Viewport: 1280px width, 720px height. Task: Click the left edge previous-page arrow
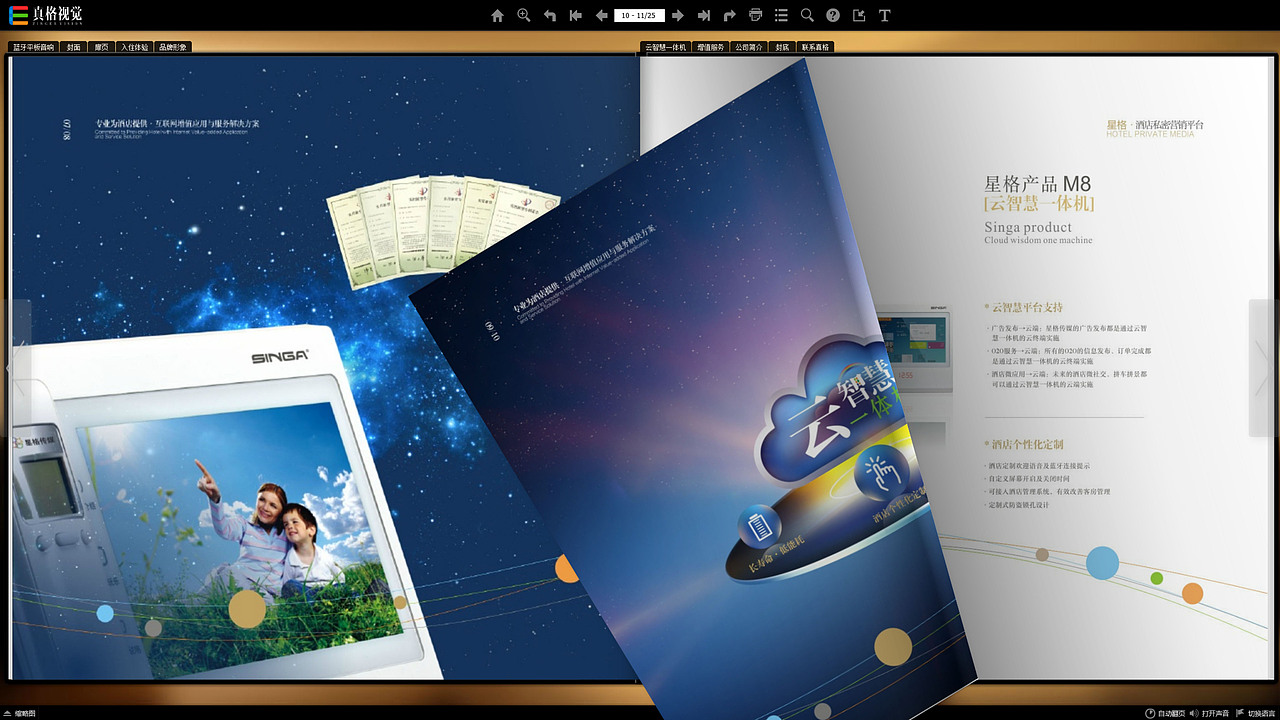click(x=14, y=368)
